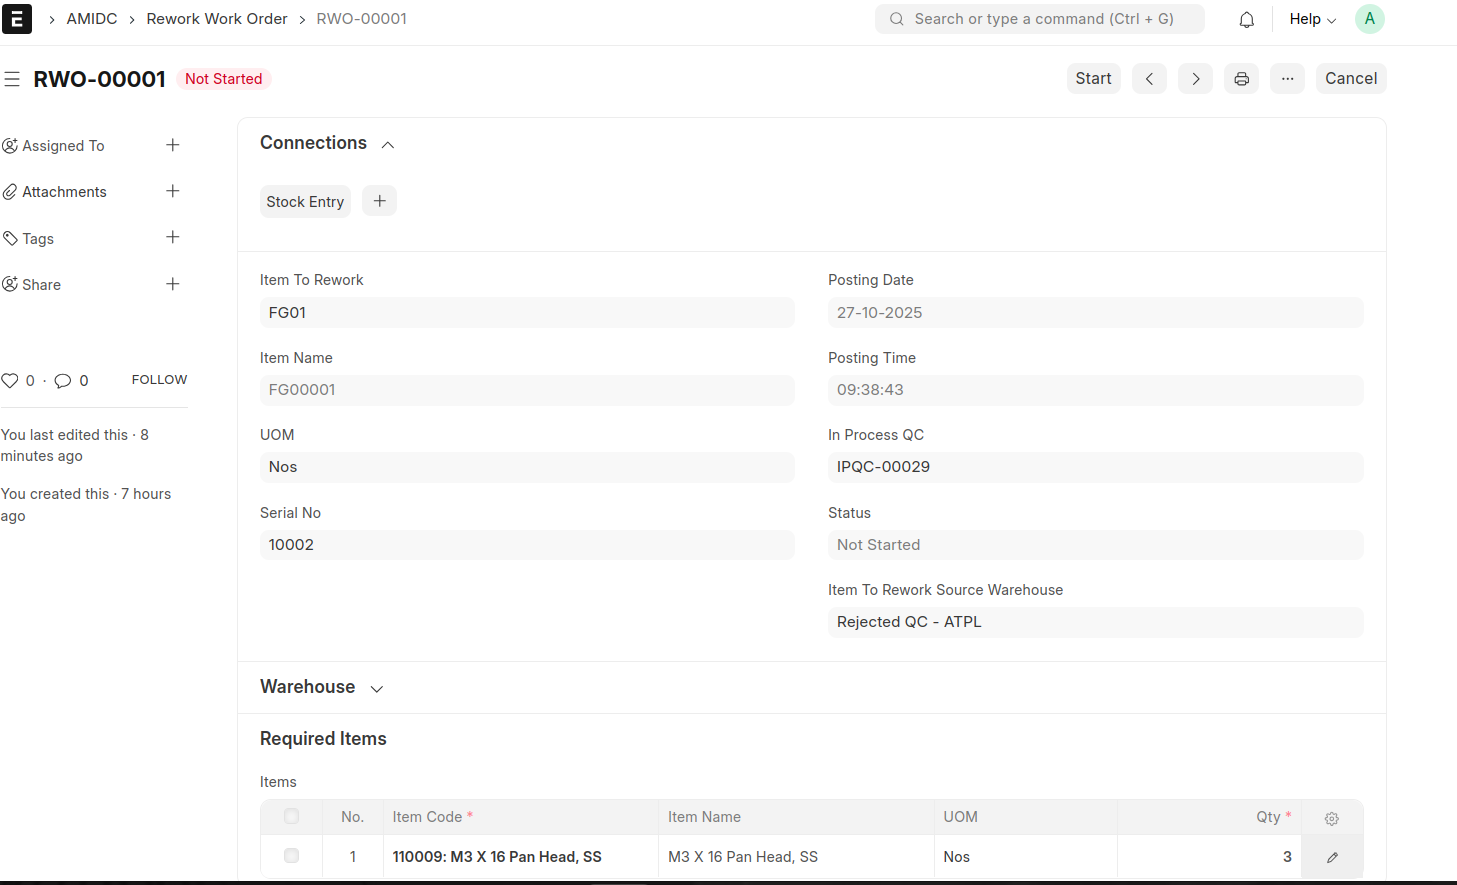
Task: Focus the search command bar
Action: [x=1040, y=19]
